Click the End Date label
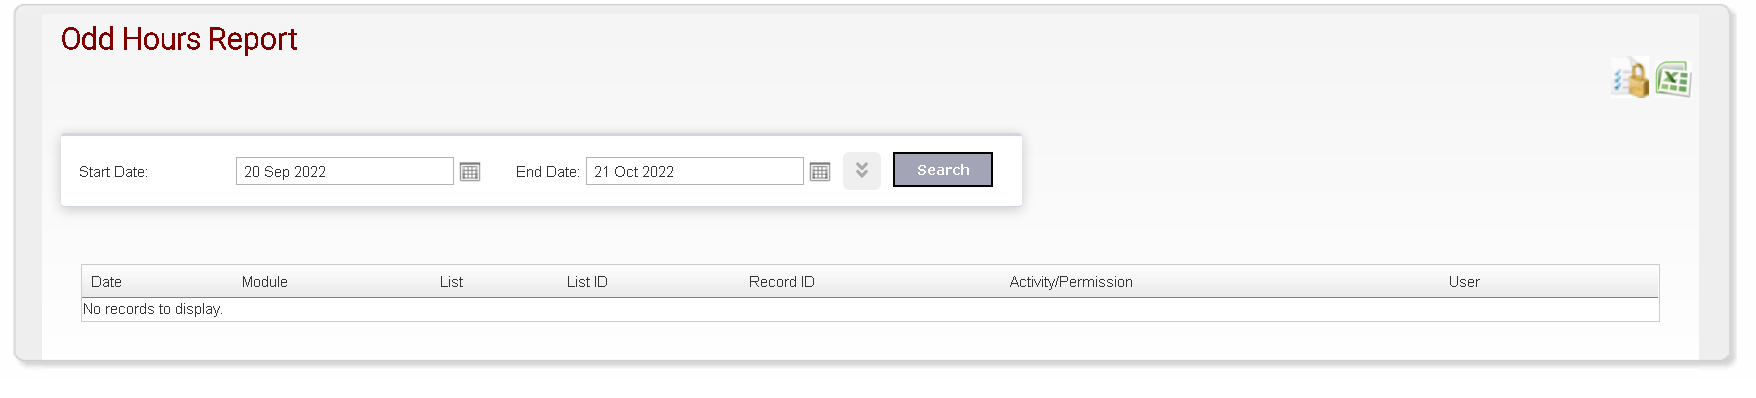1756x398 pixels. click(x=547, y=172)
